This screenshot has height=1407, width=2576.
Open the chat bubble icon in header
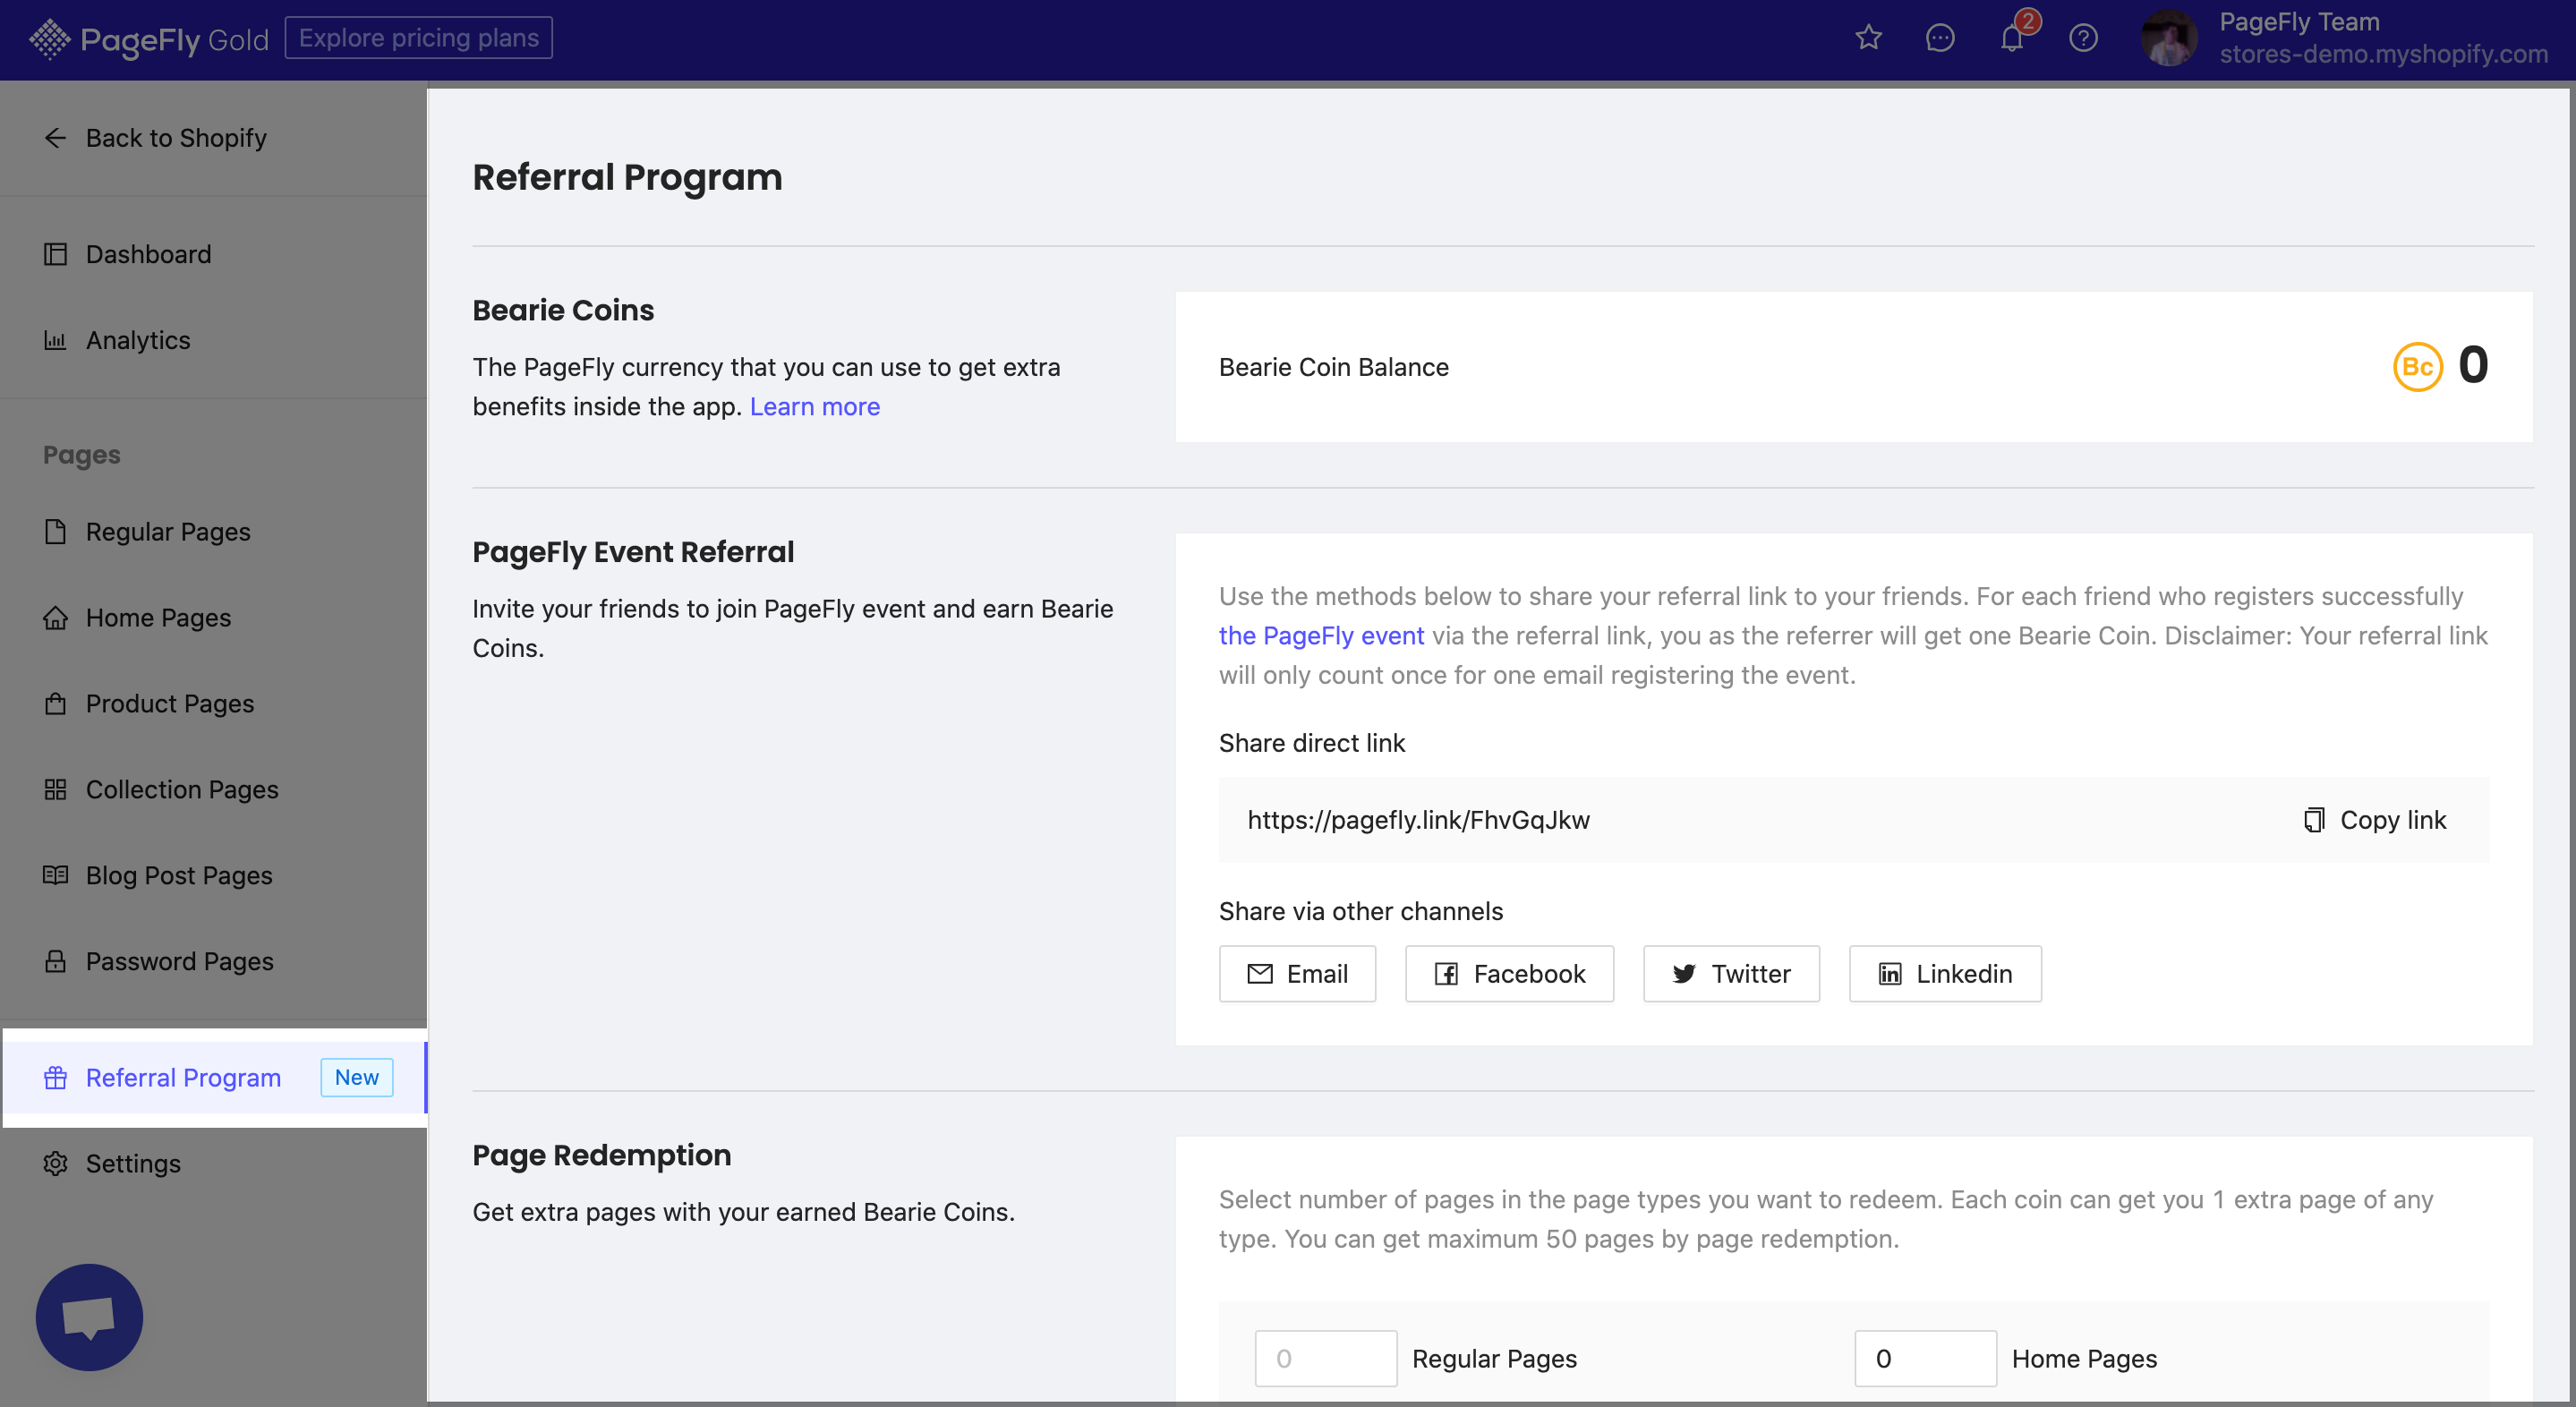click(x=1939, y=38)
